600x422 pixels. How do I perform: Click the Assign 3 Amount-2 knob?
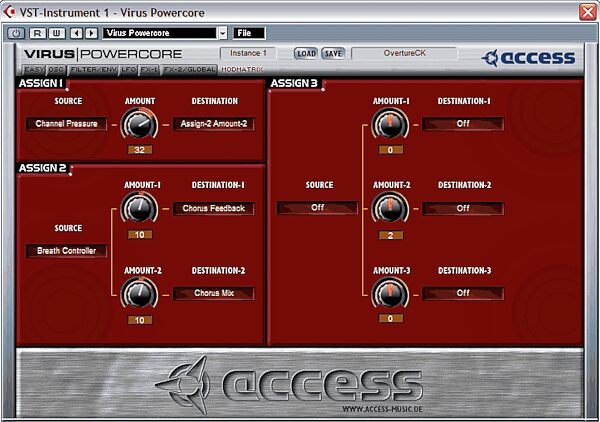click(390, 209)
